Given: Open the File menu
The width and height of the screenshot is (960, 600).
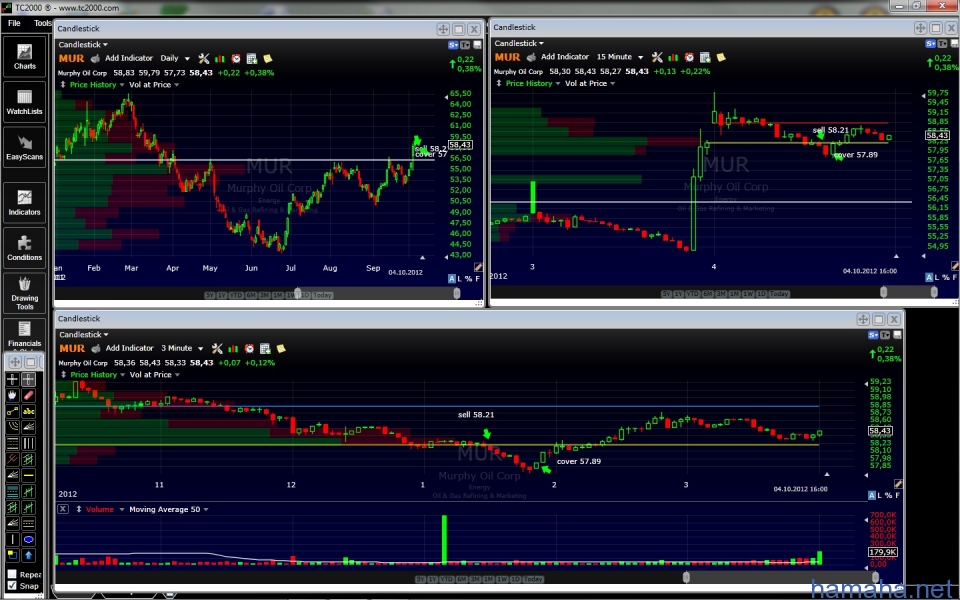Looking at the screenshot, I should [14, 23].
